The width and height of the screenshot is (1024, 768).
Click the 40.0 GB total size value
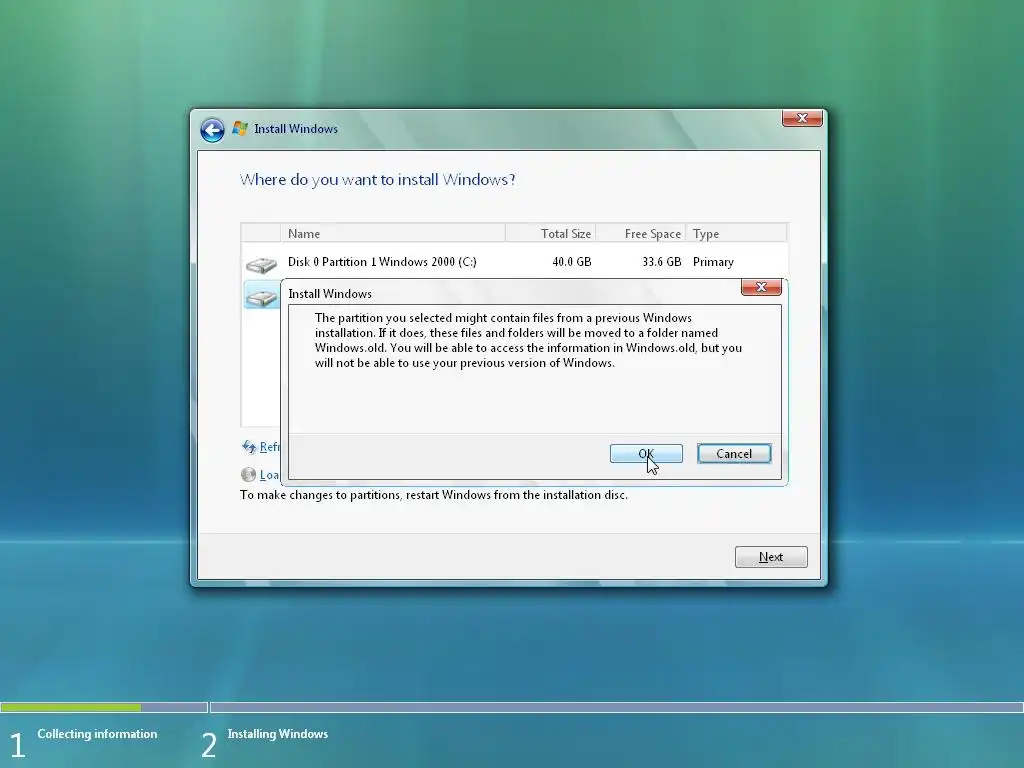571,262
